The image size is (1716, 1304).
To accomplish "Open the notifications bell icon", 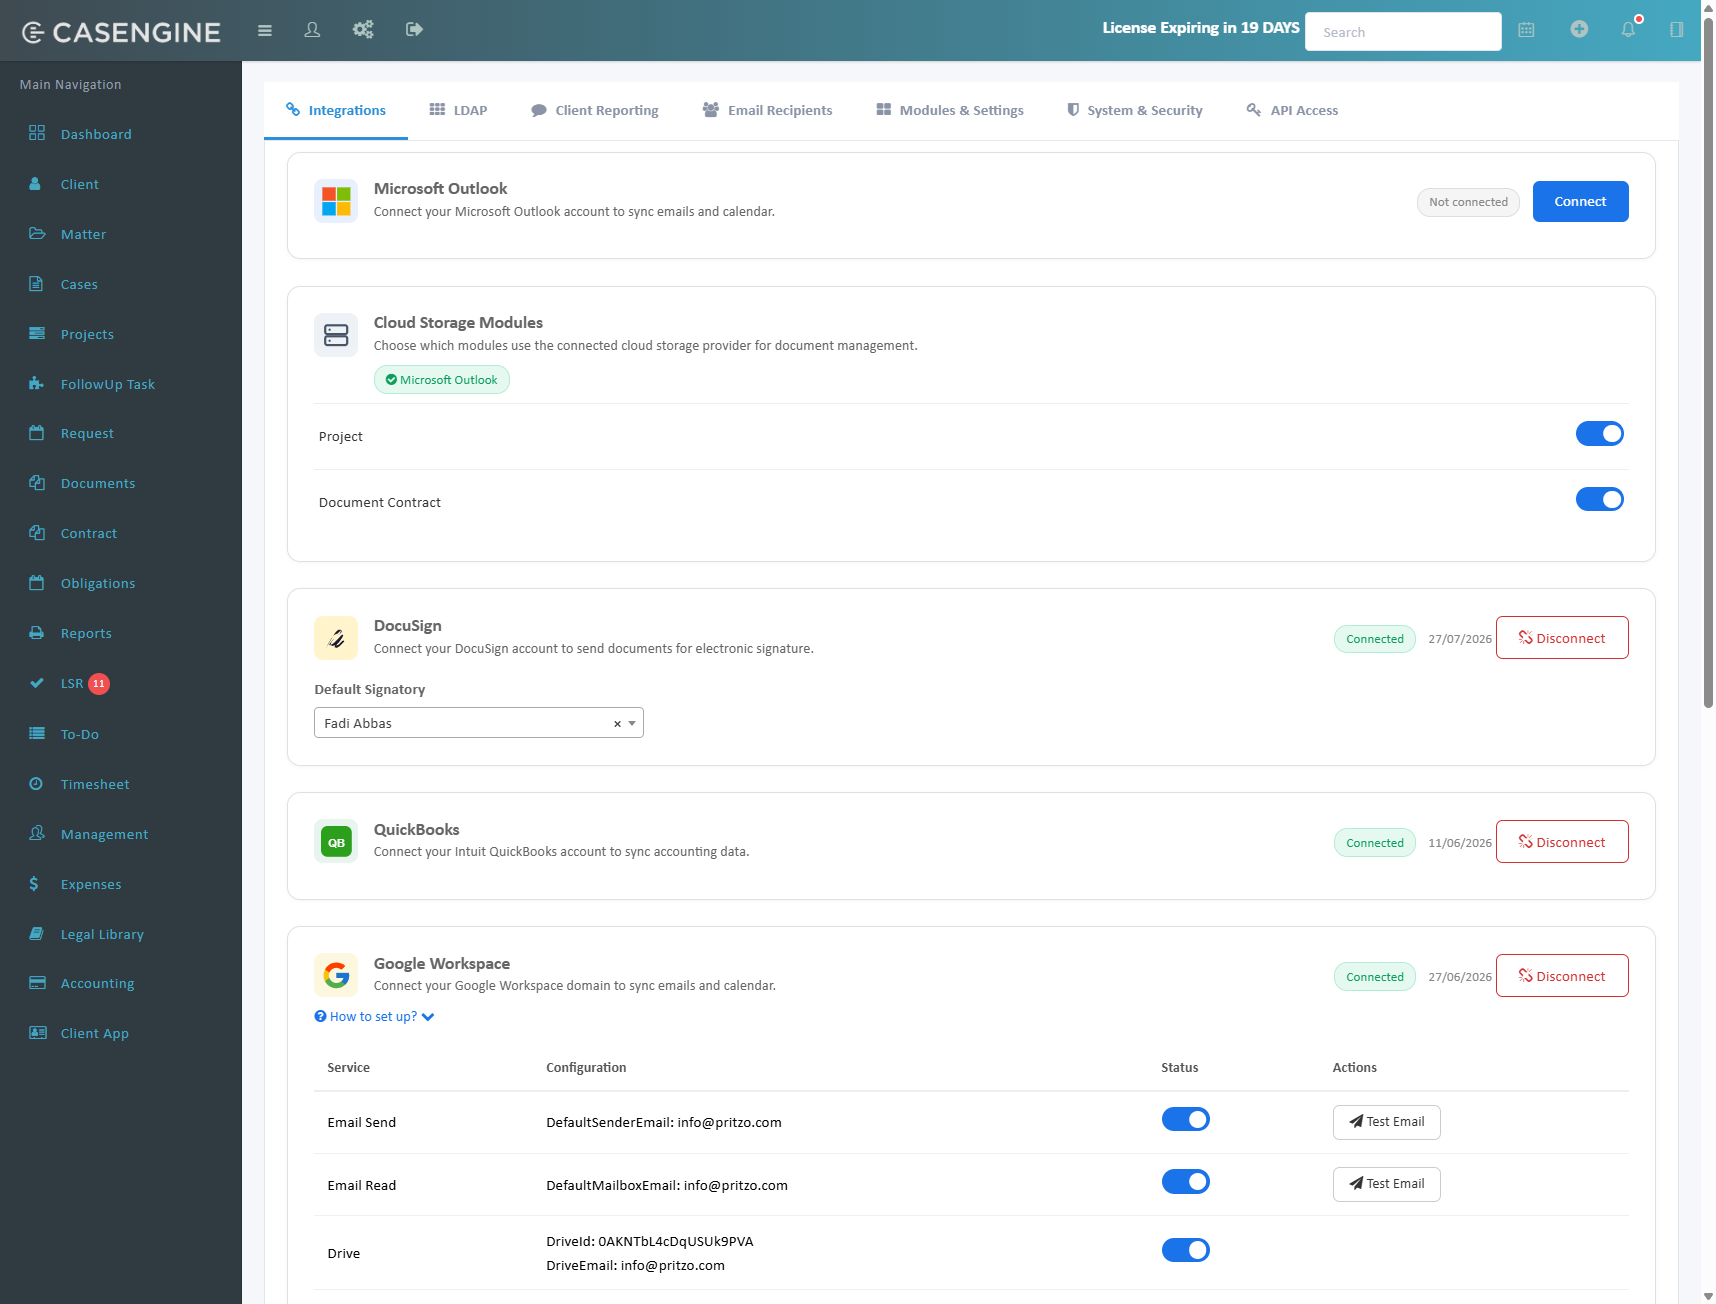I will coord(1629,29).
